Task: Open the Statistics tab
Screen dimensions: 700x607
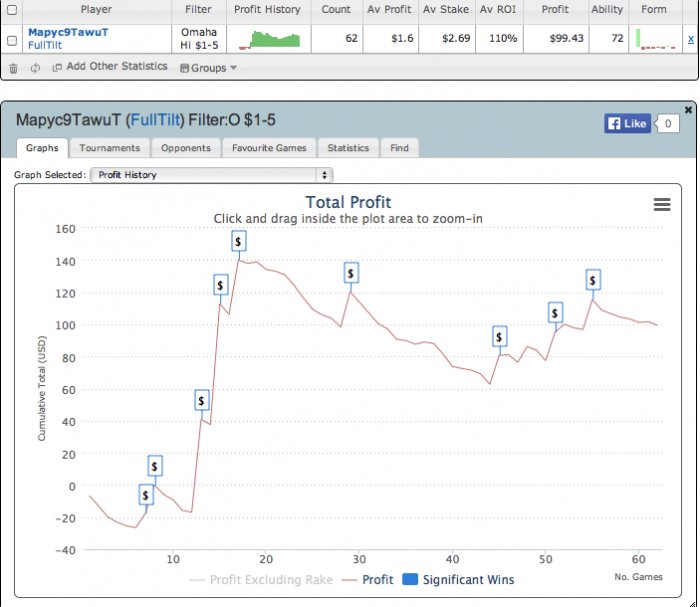Action: (x=348, y=148)
